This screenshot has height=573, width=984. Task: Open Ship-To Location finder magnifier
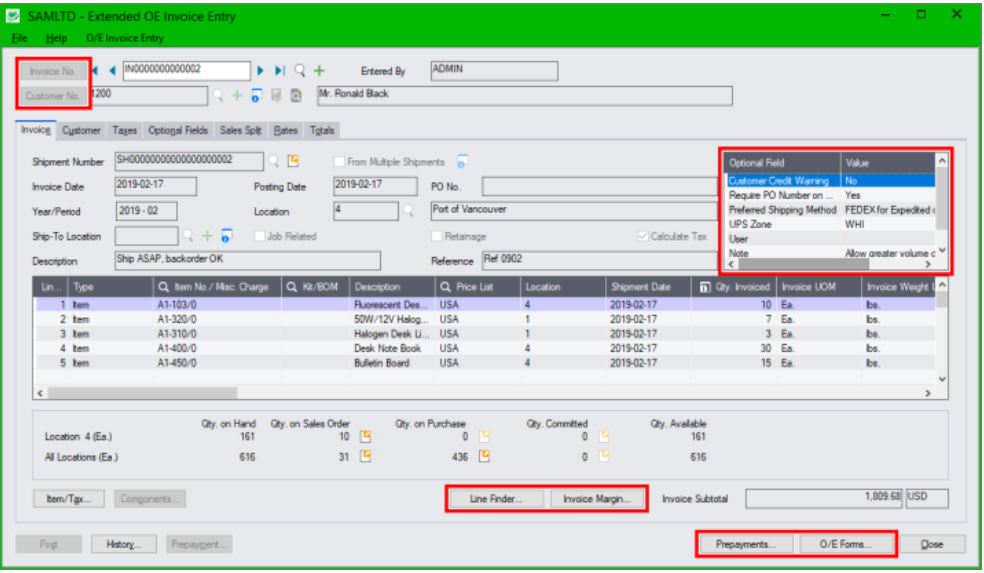[188, 236]
